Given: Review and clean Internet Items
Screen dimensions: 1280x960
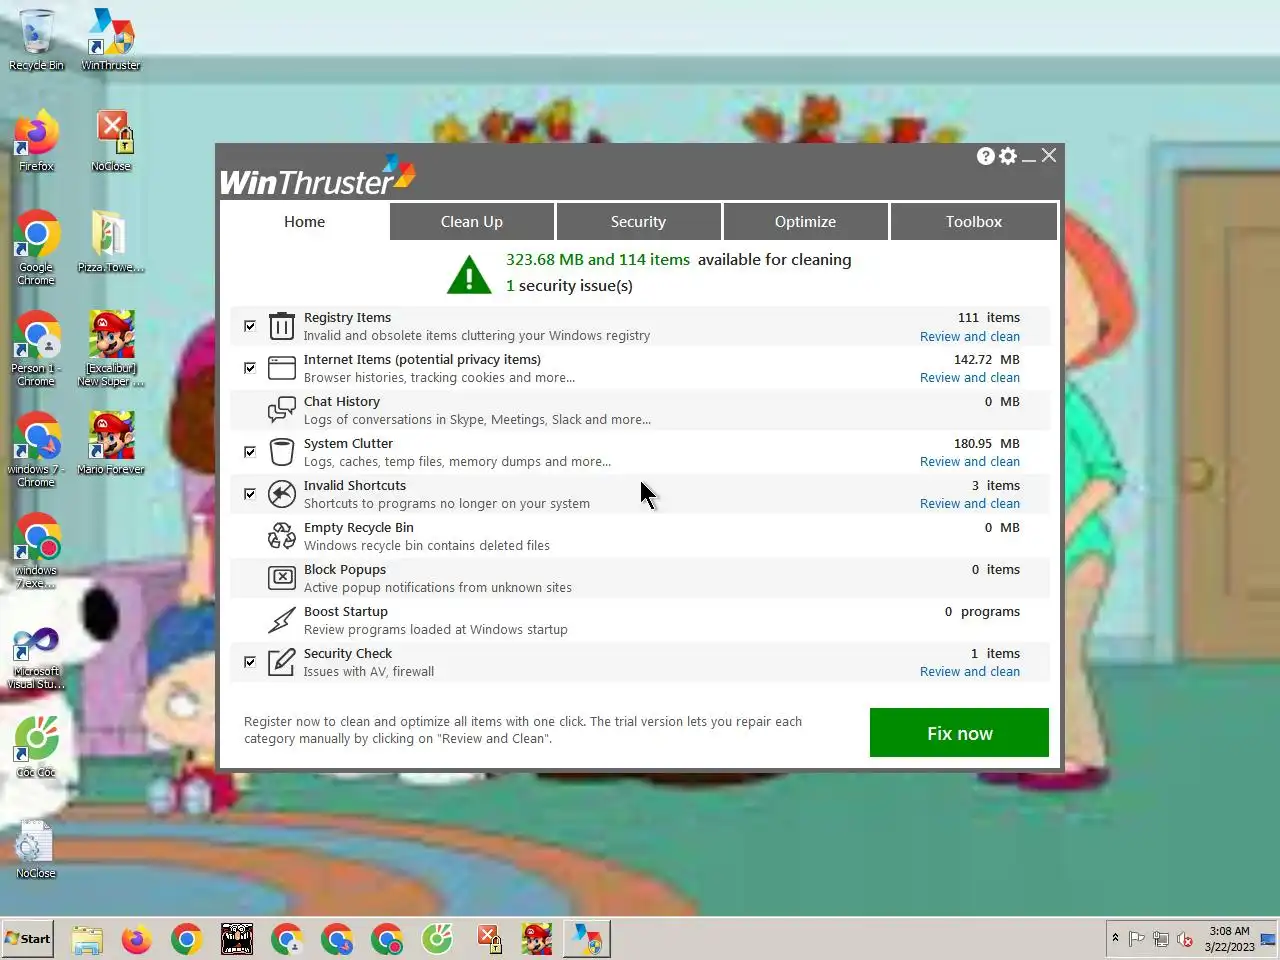Looking at the screenshot, I should click(970, 378).
